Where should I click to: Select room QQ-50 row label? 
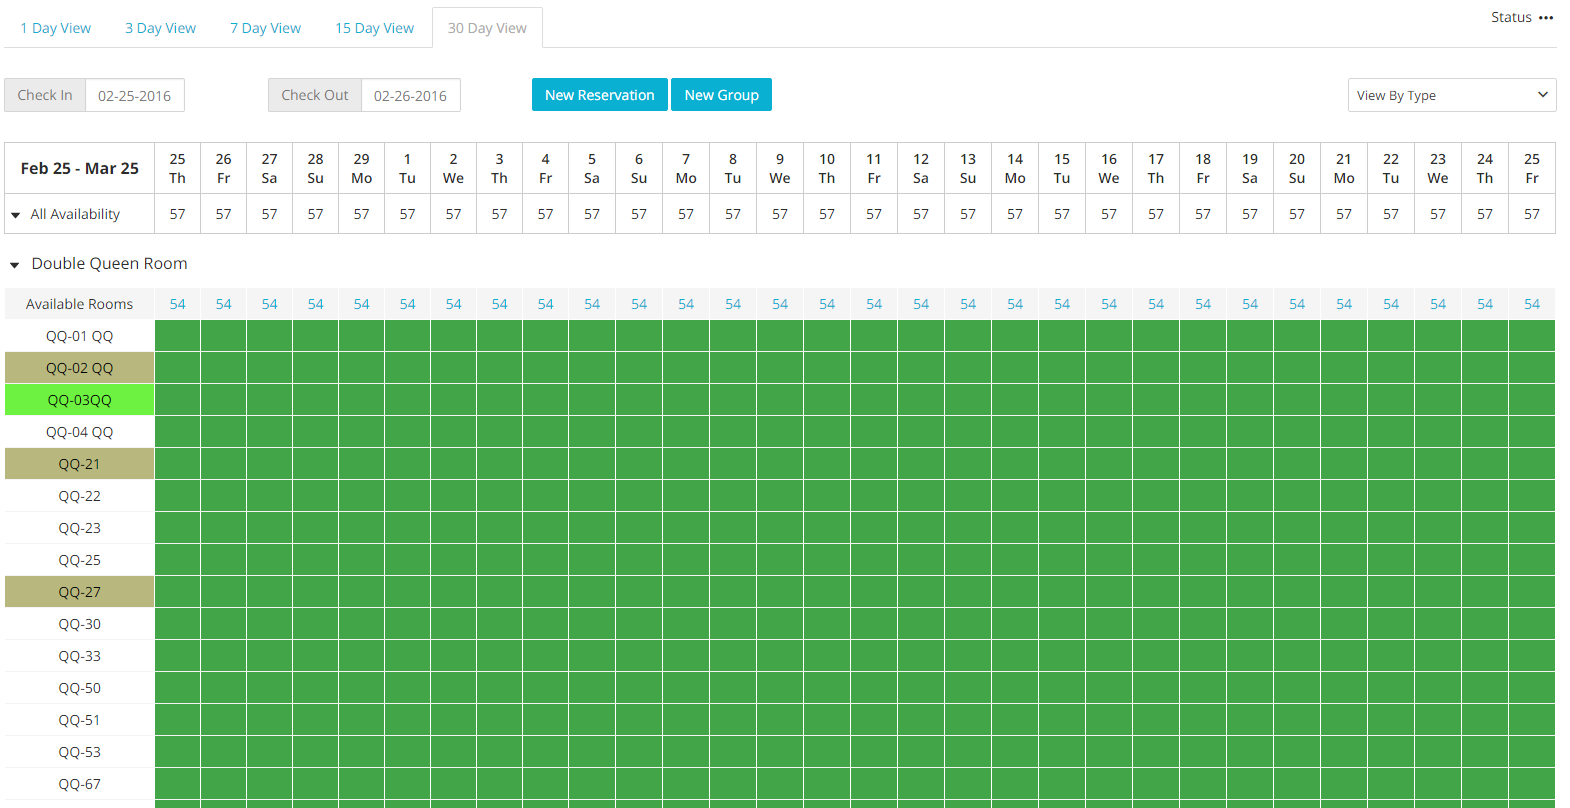pos(79,688)
